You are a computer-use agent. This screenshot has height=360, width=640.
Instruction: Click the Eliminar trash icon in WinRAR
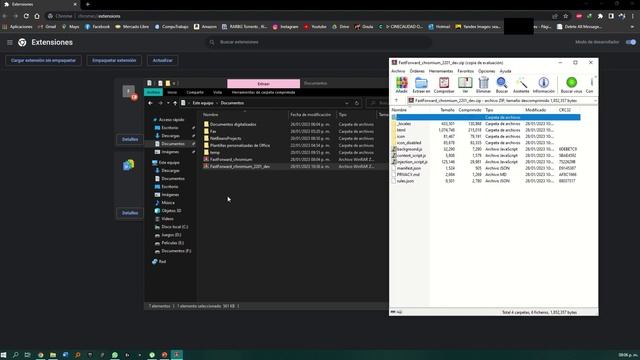click(x=483, y=85)
